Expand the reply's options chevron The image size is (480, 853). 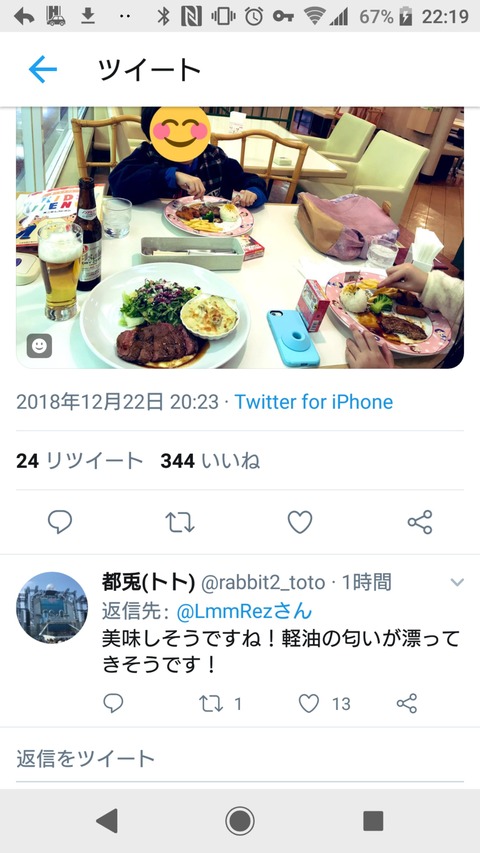(x=457, y=583)
